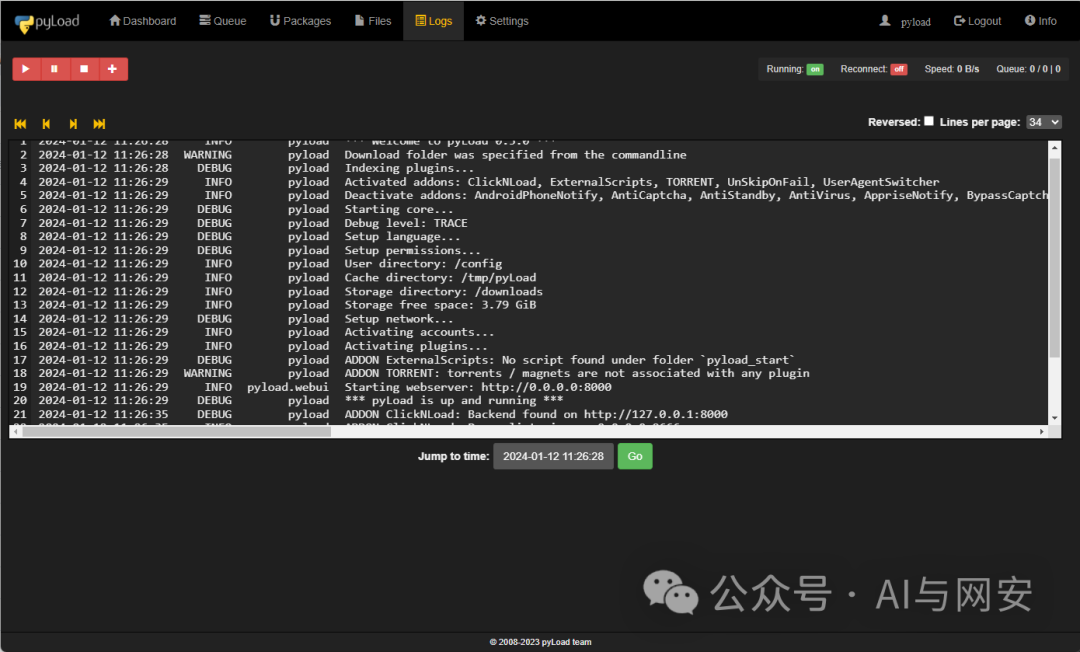The height and width of the screenshot is (652, 1080).
Task: Go to previous log page
Action: click(46, 124)
